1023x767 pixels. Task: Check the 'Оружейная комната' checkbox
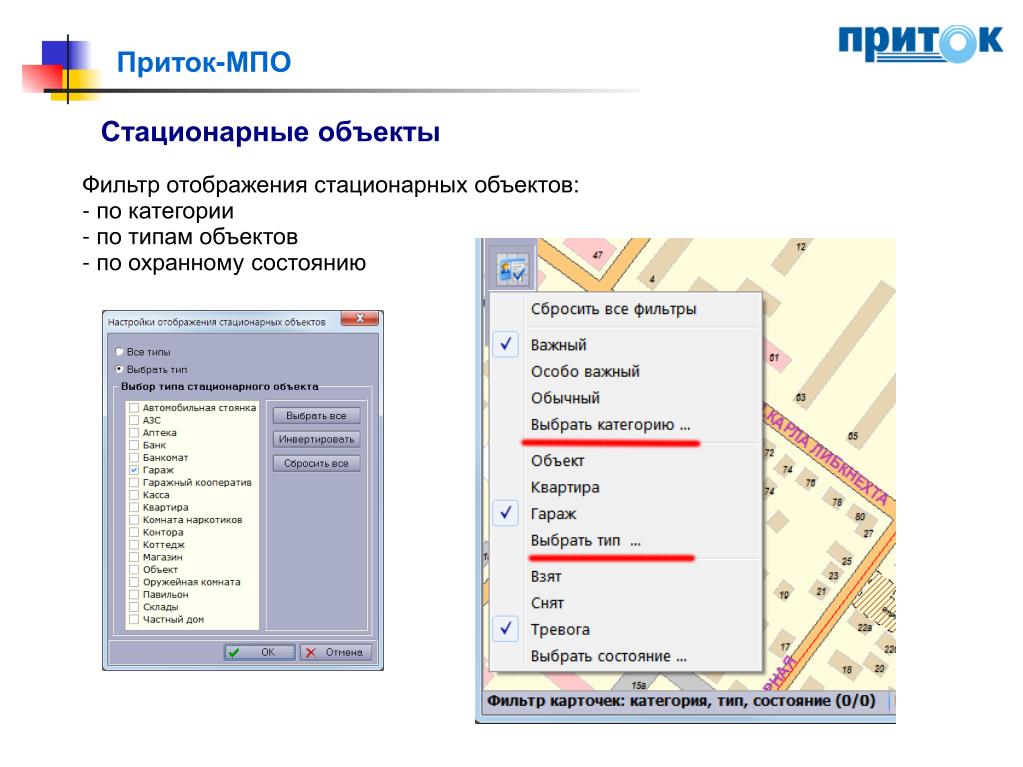click(x=134, y=582)
